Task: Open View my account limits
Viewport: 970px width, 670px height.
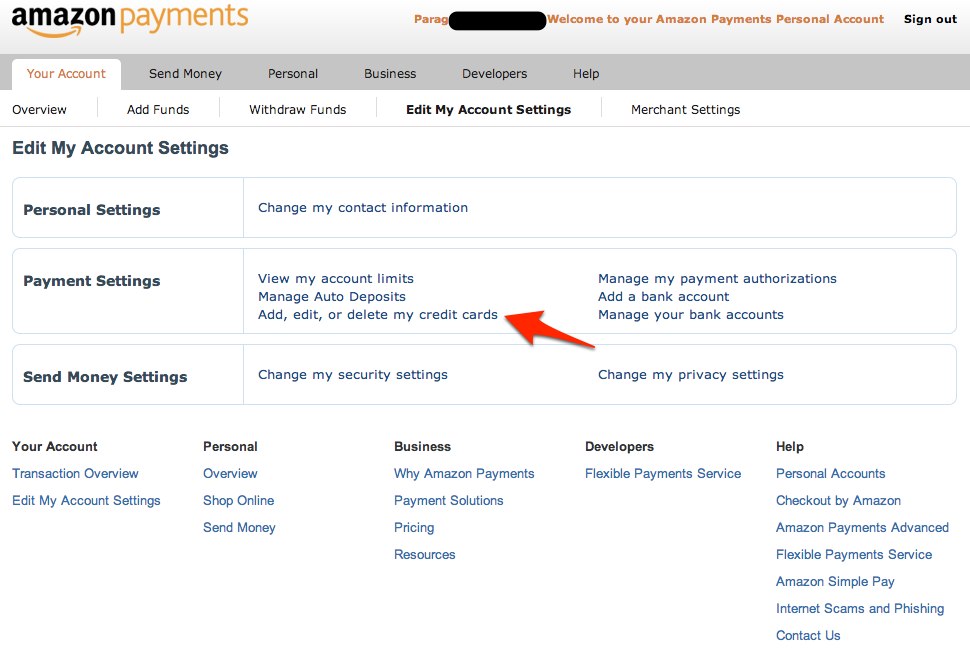Action: click(336, 278)
